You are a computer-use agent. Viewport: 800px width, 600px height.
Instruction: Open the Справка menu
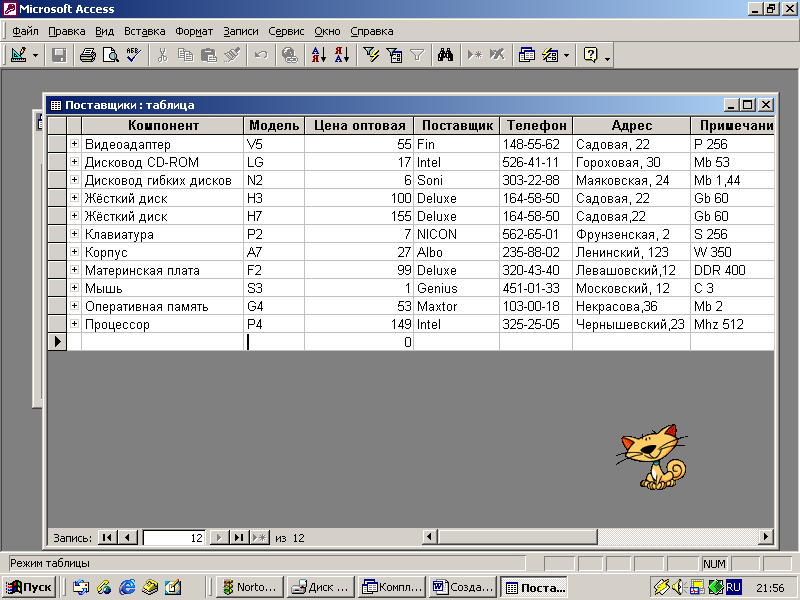(372, 31)
